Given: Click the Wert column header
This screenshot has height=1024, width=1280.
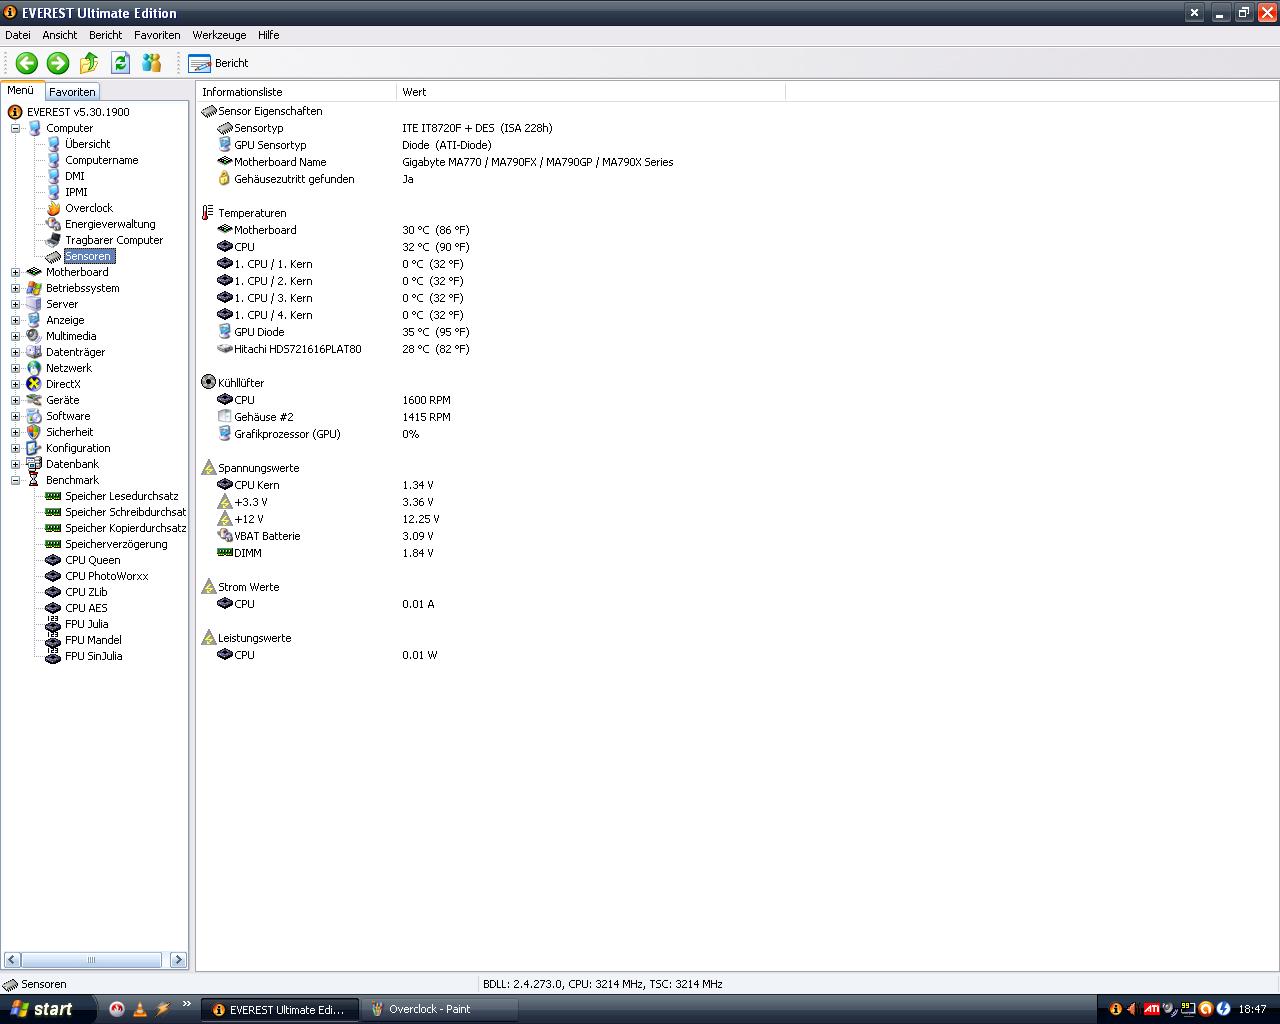Looking at the screenshot, I should point(591,92).
